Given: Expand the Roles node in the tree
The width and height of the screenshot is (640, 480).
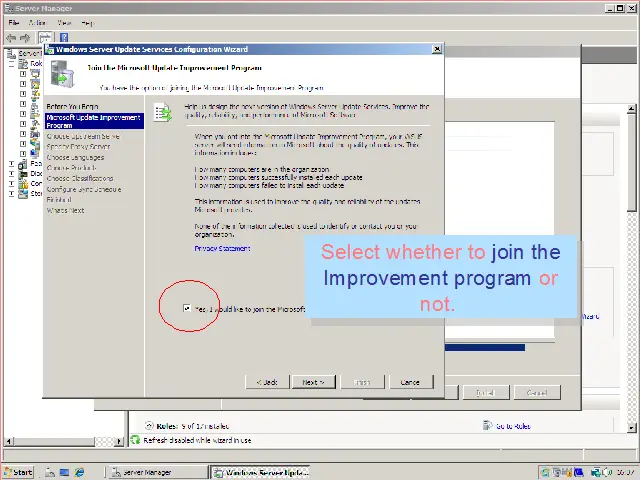Looking at the screenshot, I should 12,63.
